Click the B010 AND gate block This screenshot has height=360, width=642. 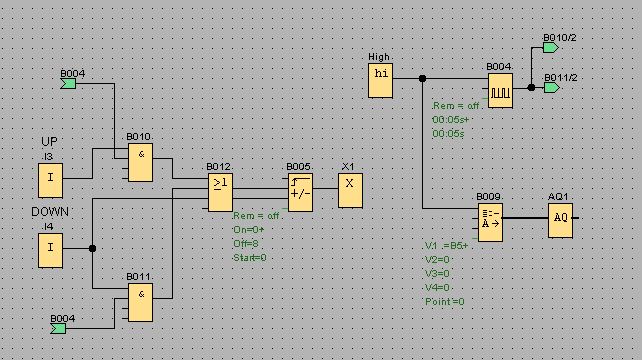[140, 162]
